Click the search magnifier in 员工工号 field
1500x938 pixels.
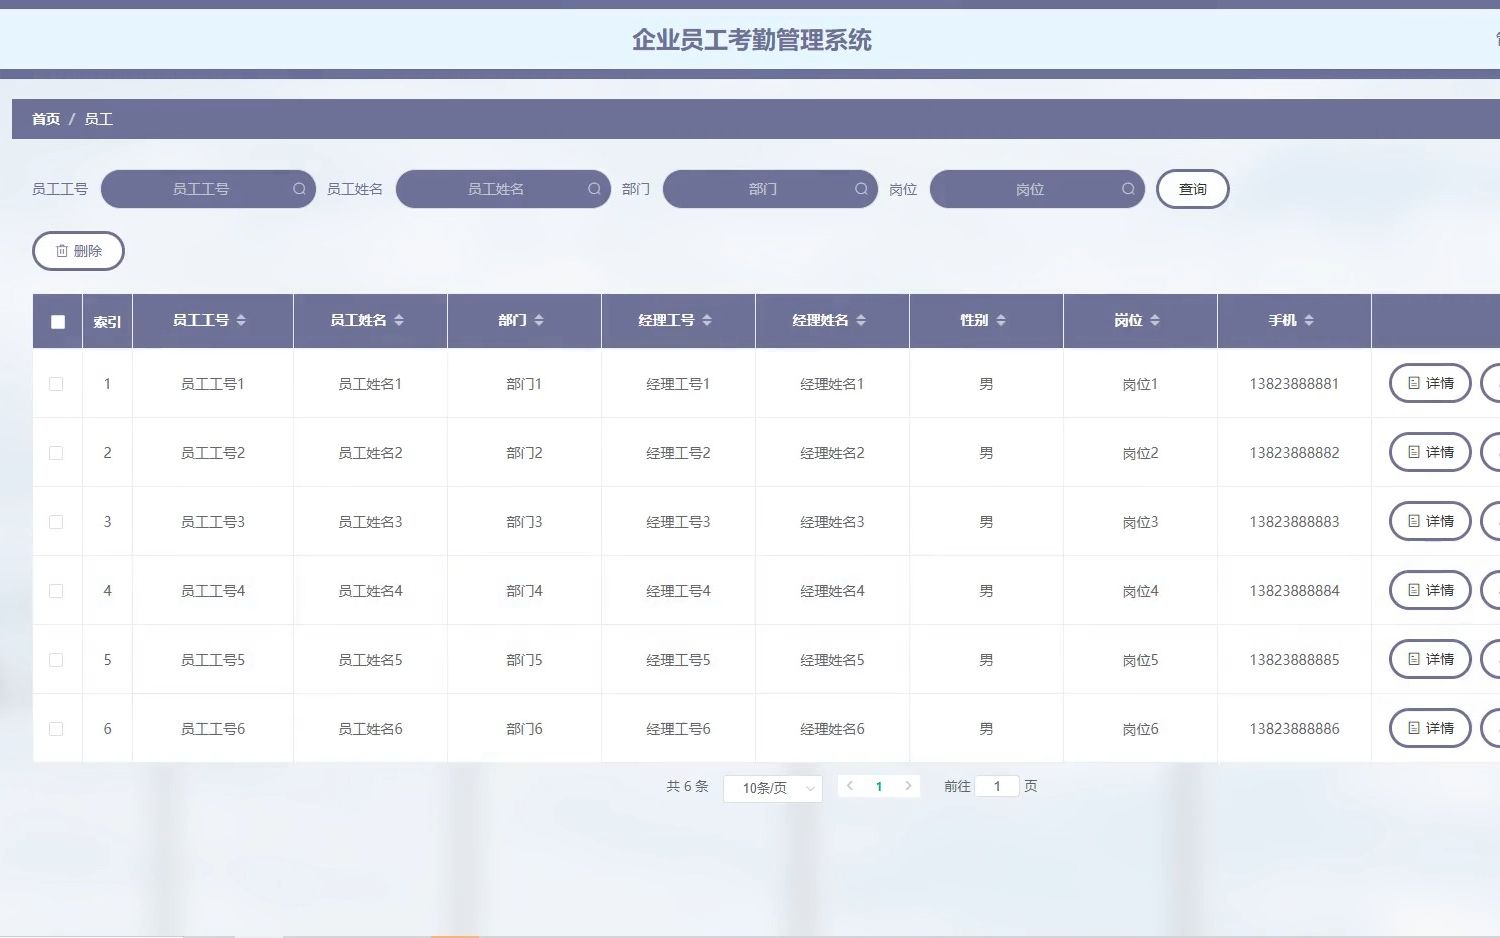[x=299, y=189]
